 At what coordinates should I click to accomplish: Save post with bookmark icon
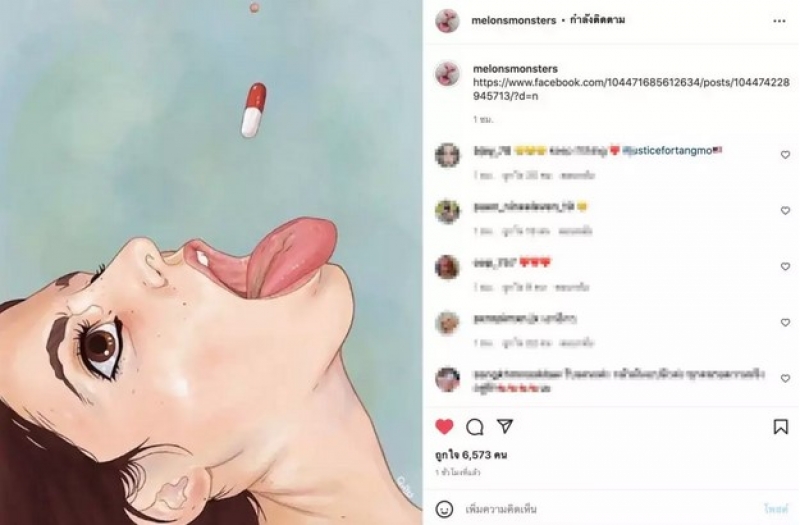coord(781,427)
